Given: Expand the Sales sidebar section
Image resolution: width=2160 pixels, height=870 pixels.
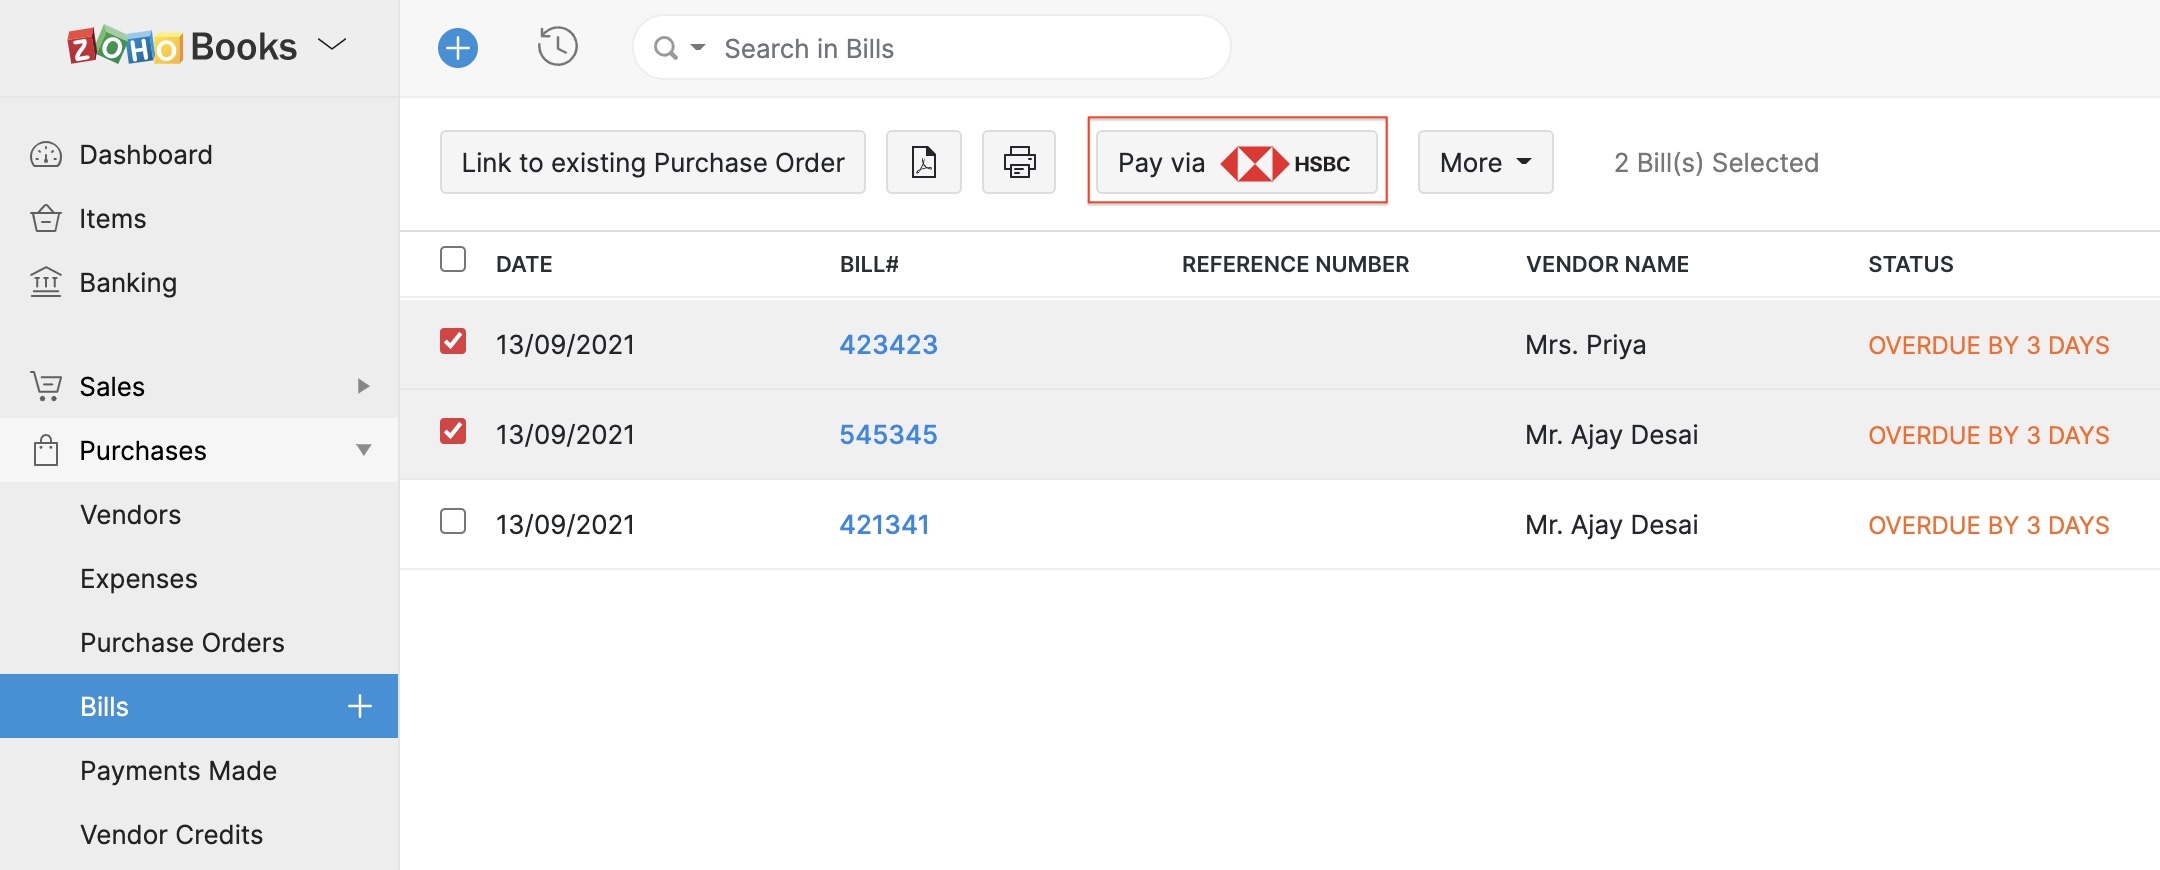Looking at the screenshot, I should [x=363, y=387].
